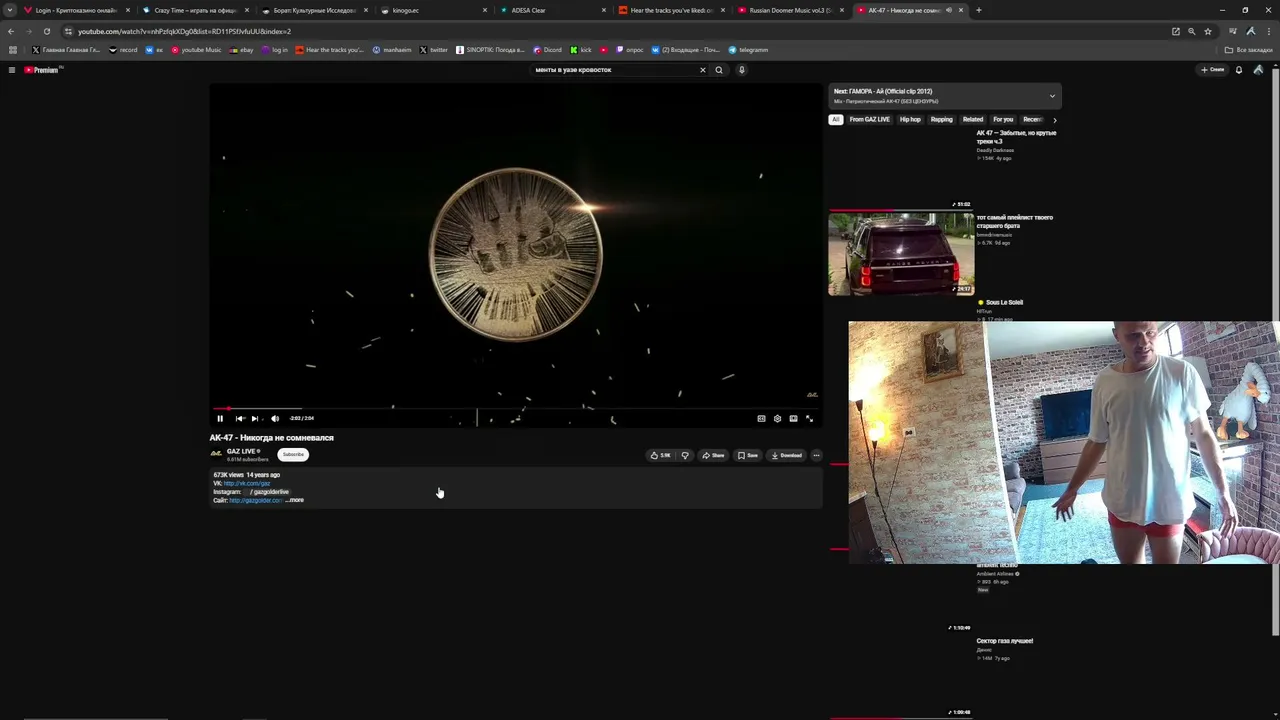Open GAZ LIVE channel name link

pyautogui.click(x=241, y=451)
